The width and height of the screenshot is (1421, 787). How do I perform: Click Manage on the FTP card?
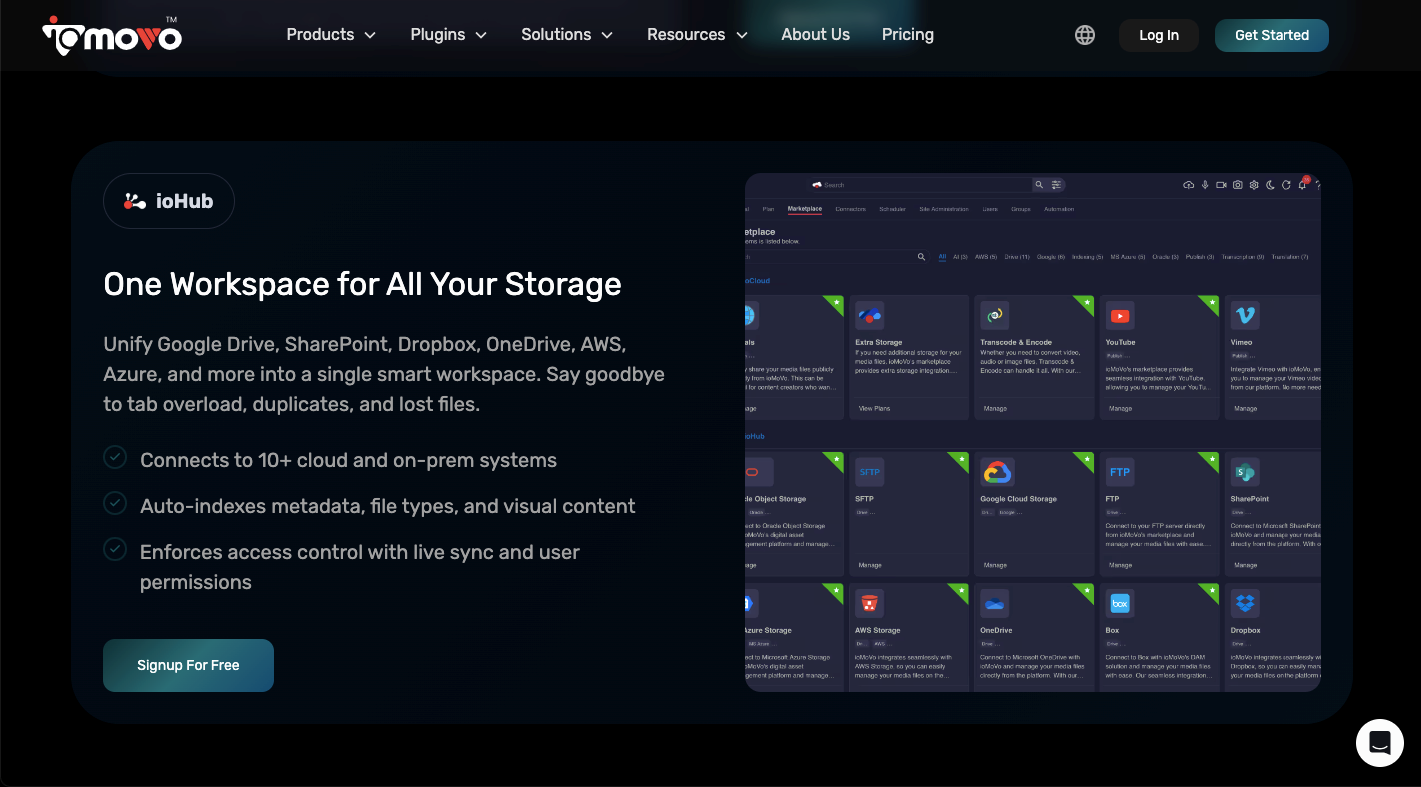pyautogui.click(x=1120, y=565)
